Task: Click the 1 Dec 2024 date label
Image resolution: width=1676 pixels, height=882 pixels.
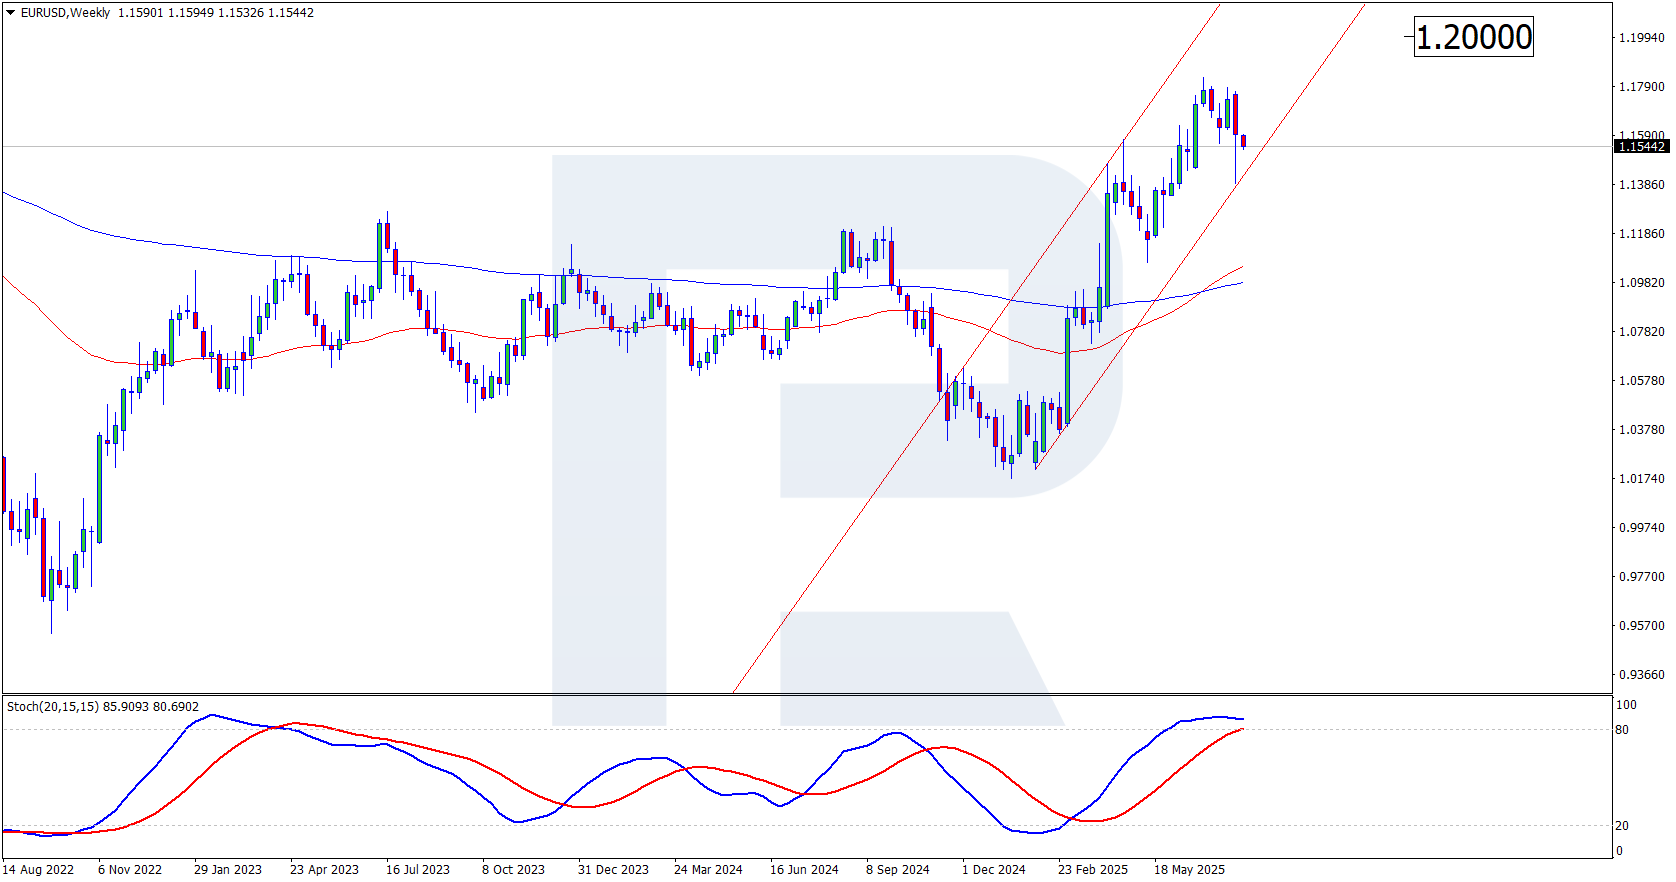Action: coord(994,870)
